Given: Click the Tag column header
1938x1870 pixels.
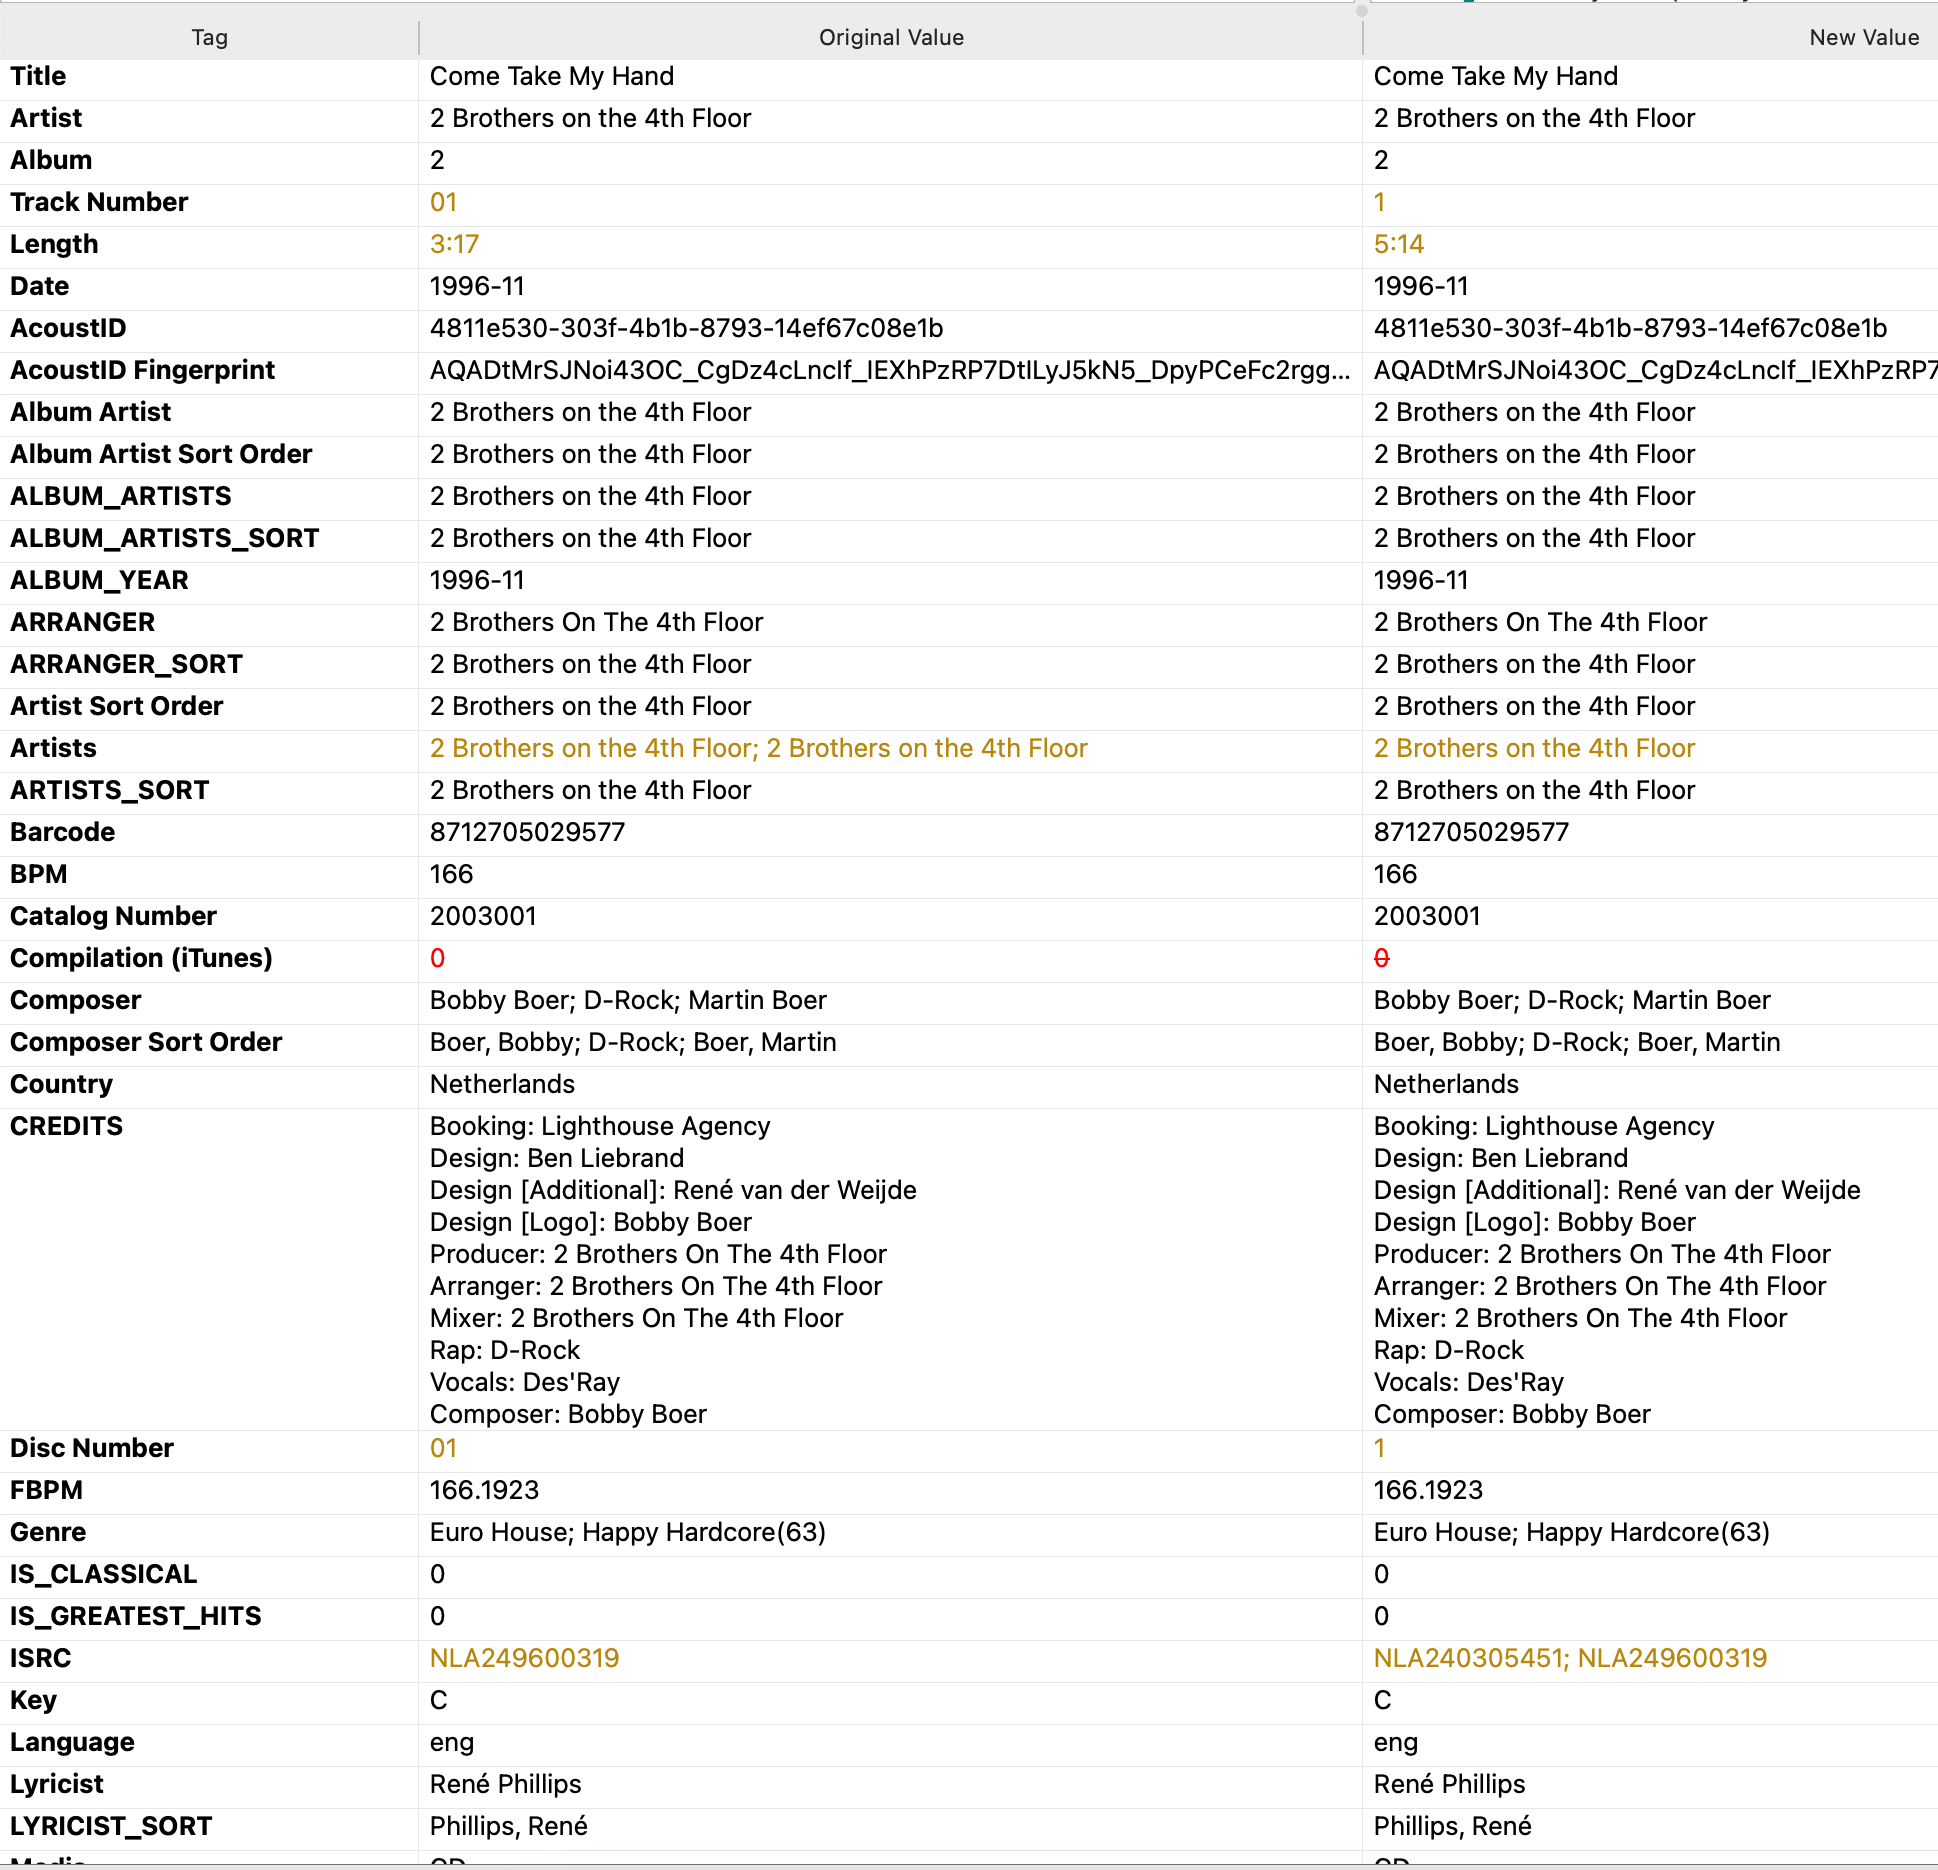Looking at the screenshot, I should [x=209, y=37].
